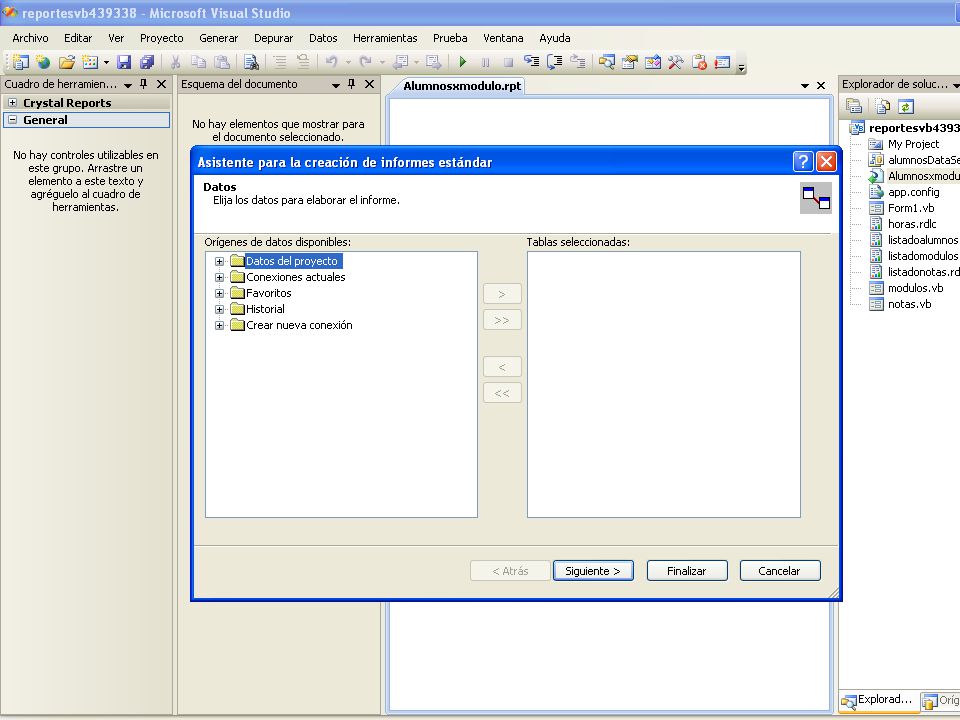Click the Step Over toolbar icon
This screenshot has height=720, width=960.
[x=555, y=62]
